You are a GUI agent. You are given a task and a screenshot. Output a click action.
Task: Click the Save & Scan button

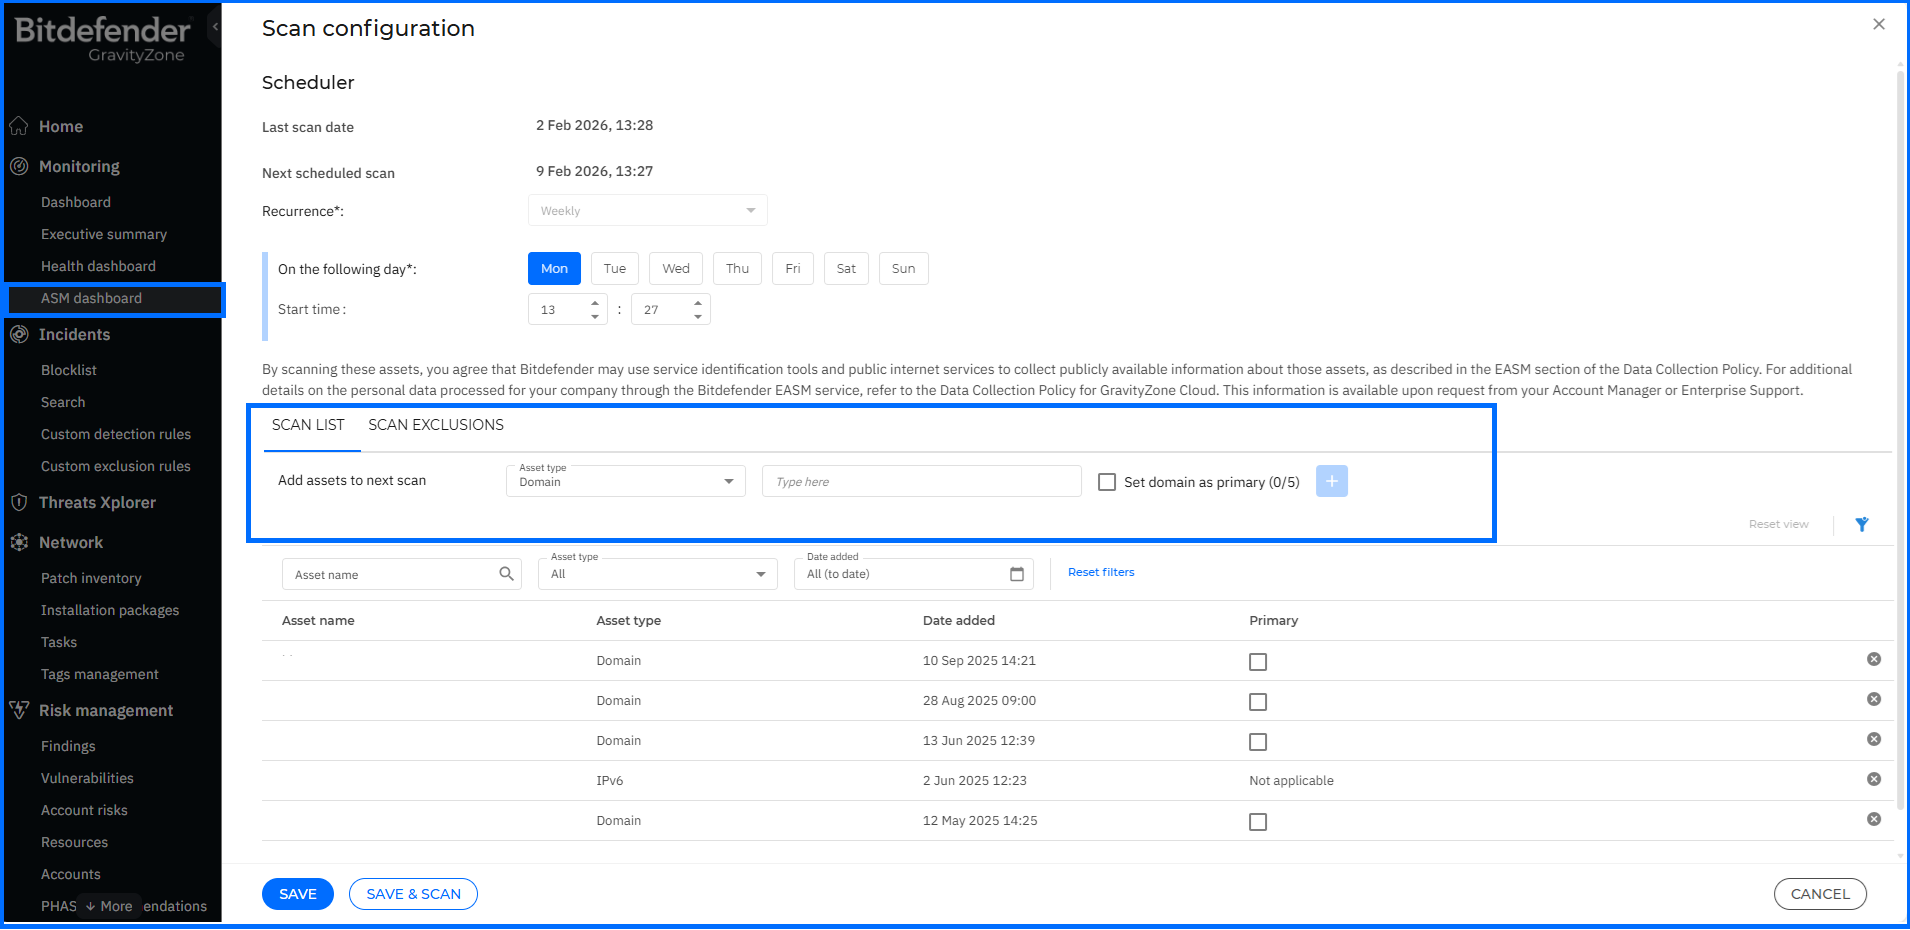tap(413, 894)
